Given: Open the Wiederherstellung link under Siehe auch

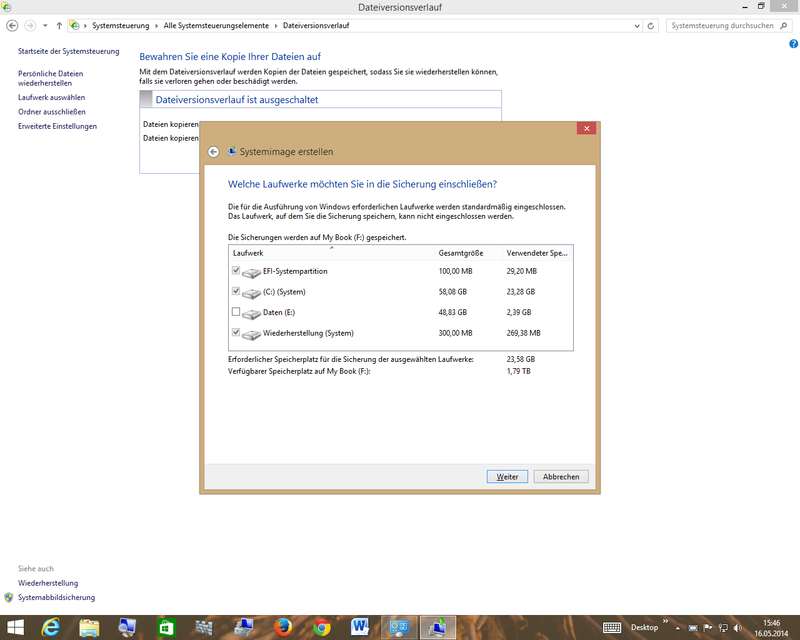Looking at the screenshot, I should click(x=48, y=583).
